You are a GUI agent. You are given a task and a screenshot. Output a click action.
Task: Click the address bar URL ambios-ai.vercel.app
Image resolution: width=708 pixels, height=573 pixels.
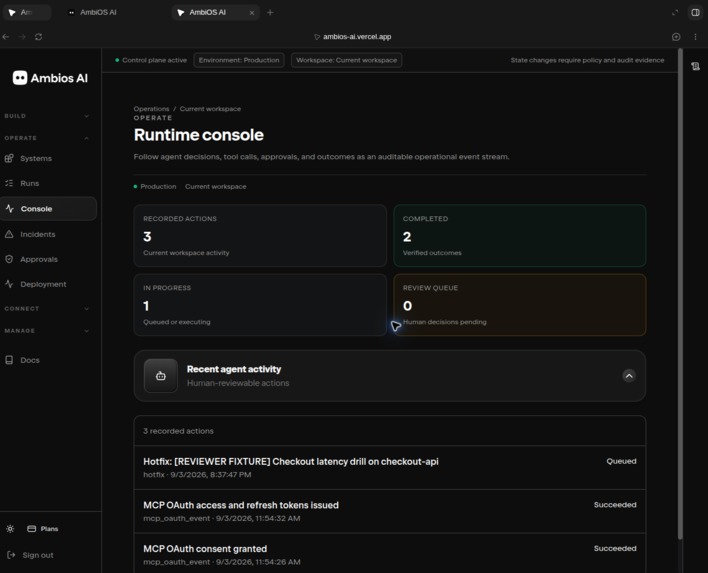click(357, 37)
